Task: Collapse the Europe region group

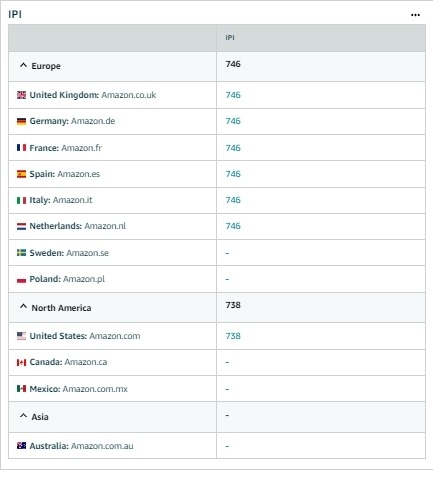Action: pyautogui.click(x=23, y=65)
